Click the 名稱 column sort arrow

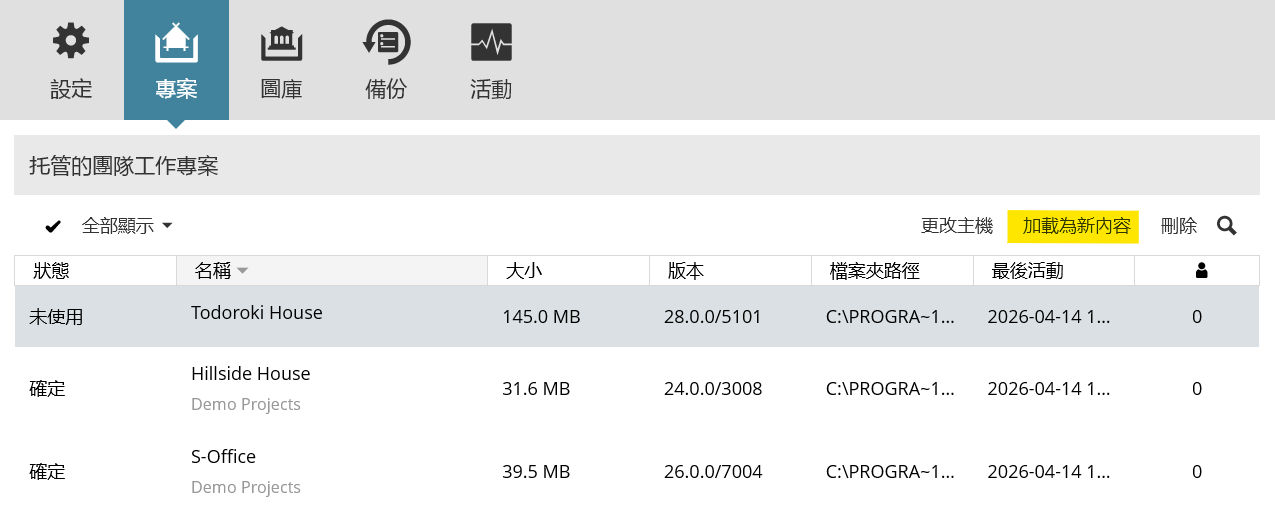[x=242, y=271]
